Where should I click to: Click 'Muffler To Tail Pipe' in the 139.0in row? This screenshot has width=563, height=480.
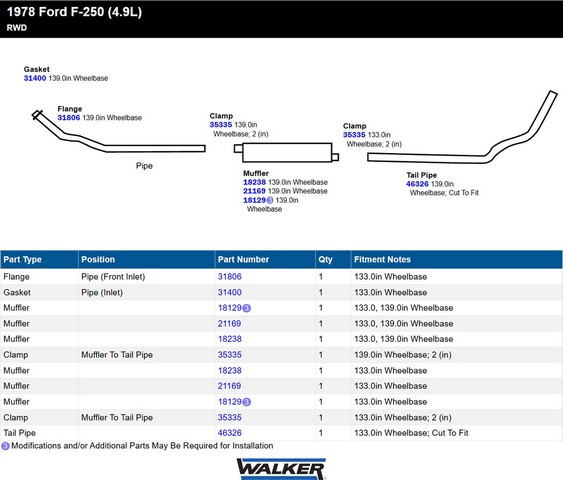[117, 355]
